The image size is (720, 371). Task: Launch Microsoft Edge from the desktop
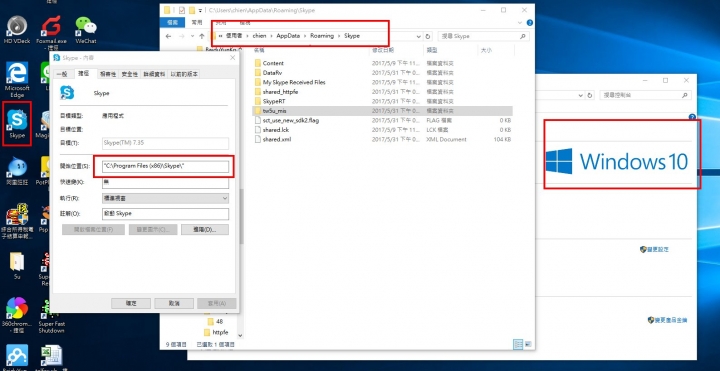tap(17, 79)
